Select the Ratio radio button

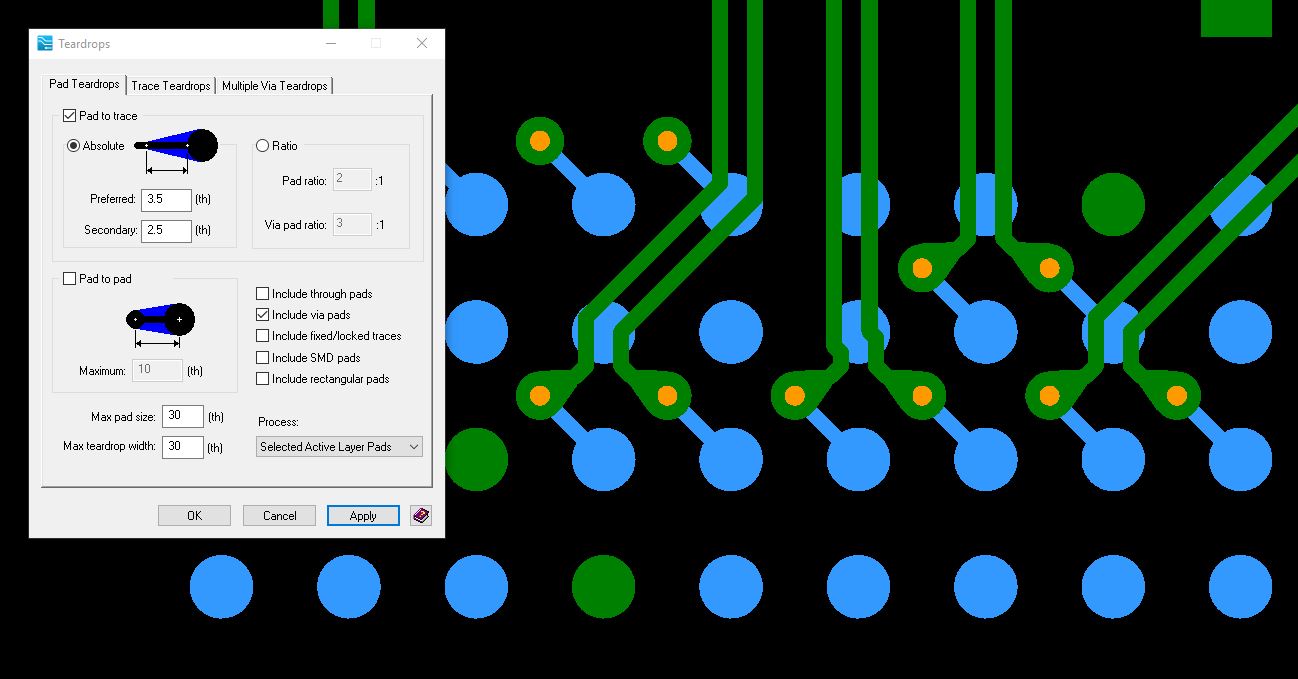pyautogui.click(x=263, y=146)
